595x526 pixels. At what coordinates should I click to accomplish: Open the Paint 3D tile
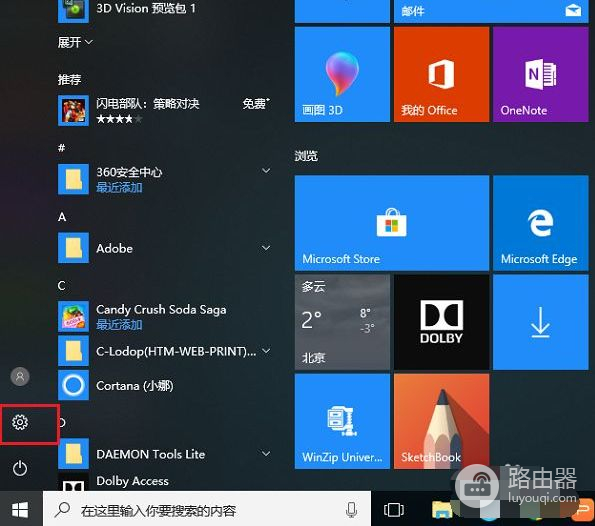click(x=342, y=74)
